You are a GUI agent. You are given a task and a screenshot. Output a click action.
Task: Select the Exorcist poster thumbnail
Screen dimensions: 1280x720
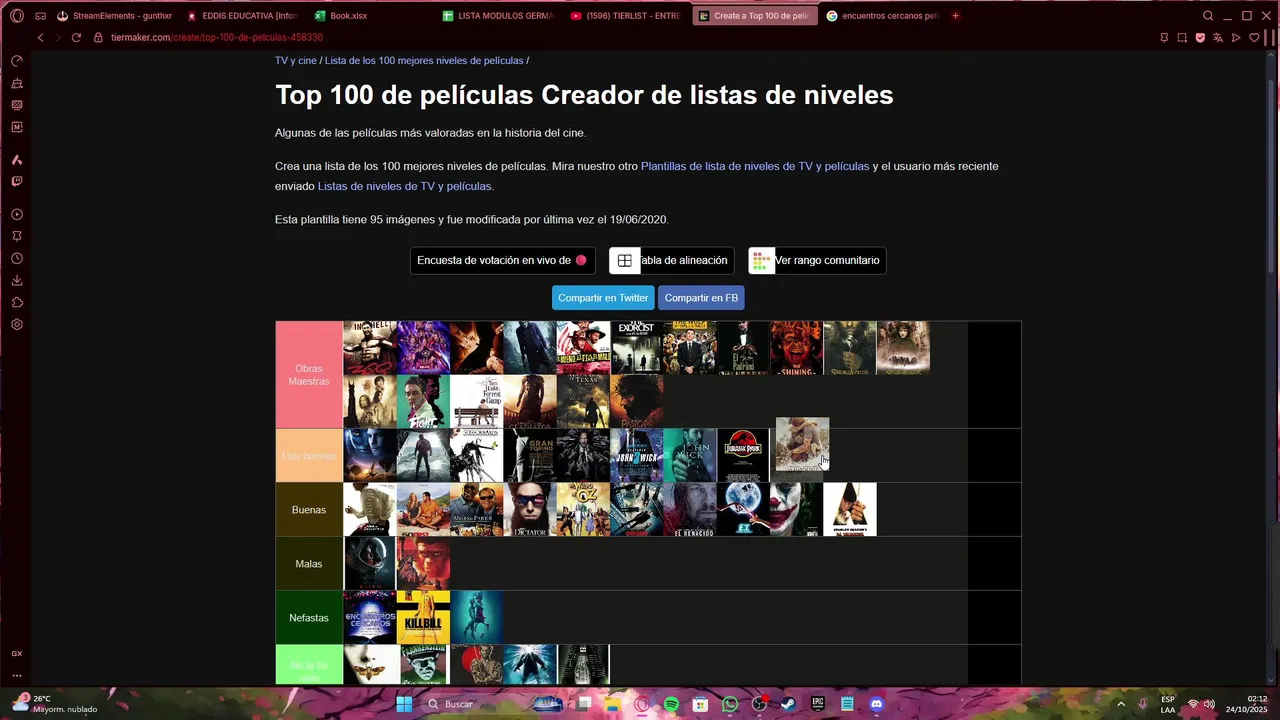[x=636, y=347]
